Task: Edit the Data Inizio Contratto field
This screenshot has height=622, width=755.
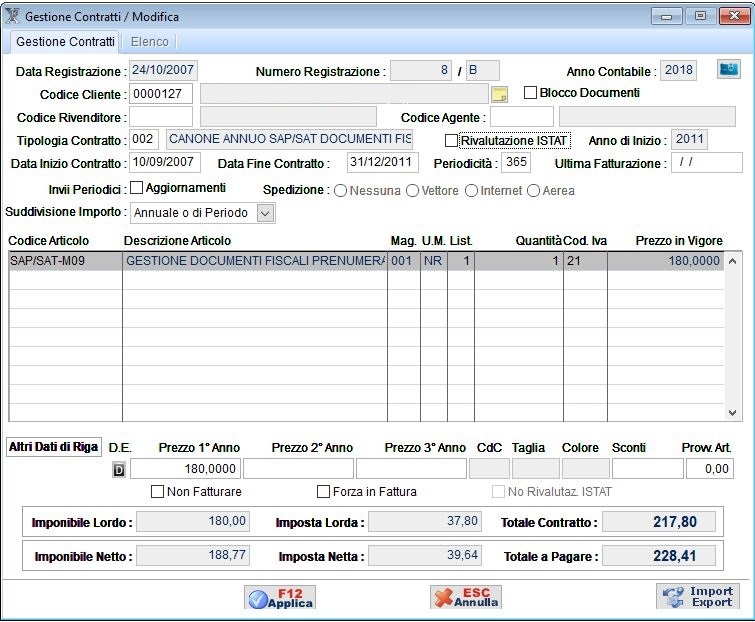Action: point(165,162)
